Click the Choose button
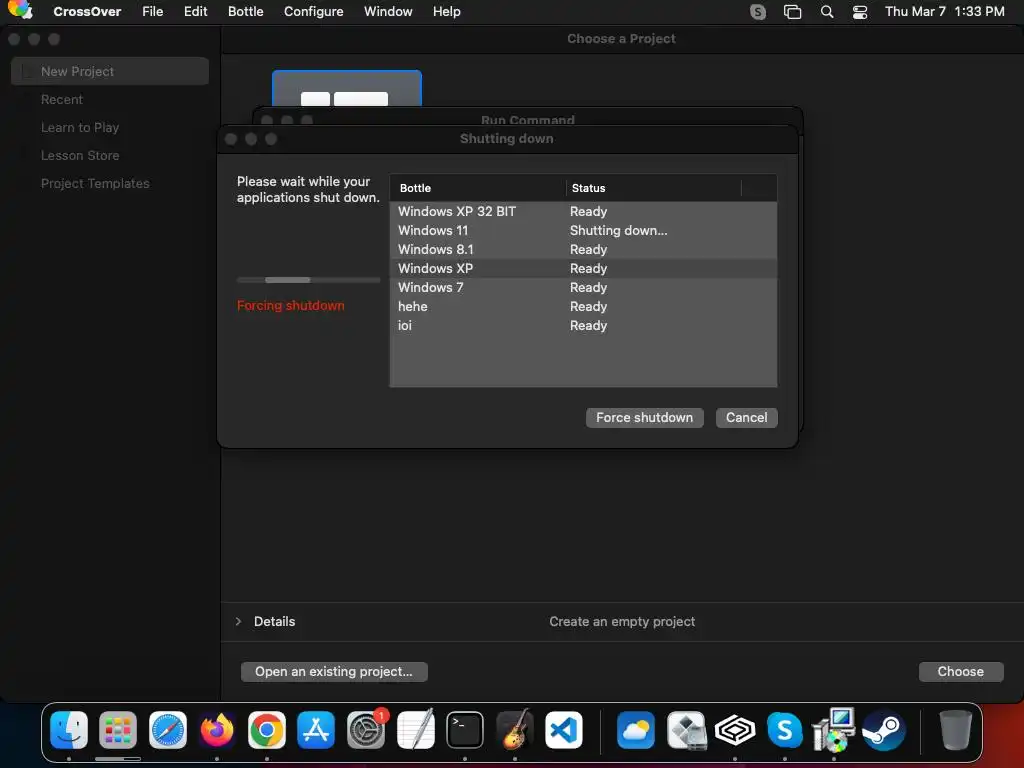Screen dimensions: 1024x768 [960, 671]
